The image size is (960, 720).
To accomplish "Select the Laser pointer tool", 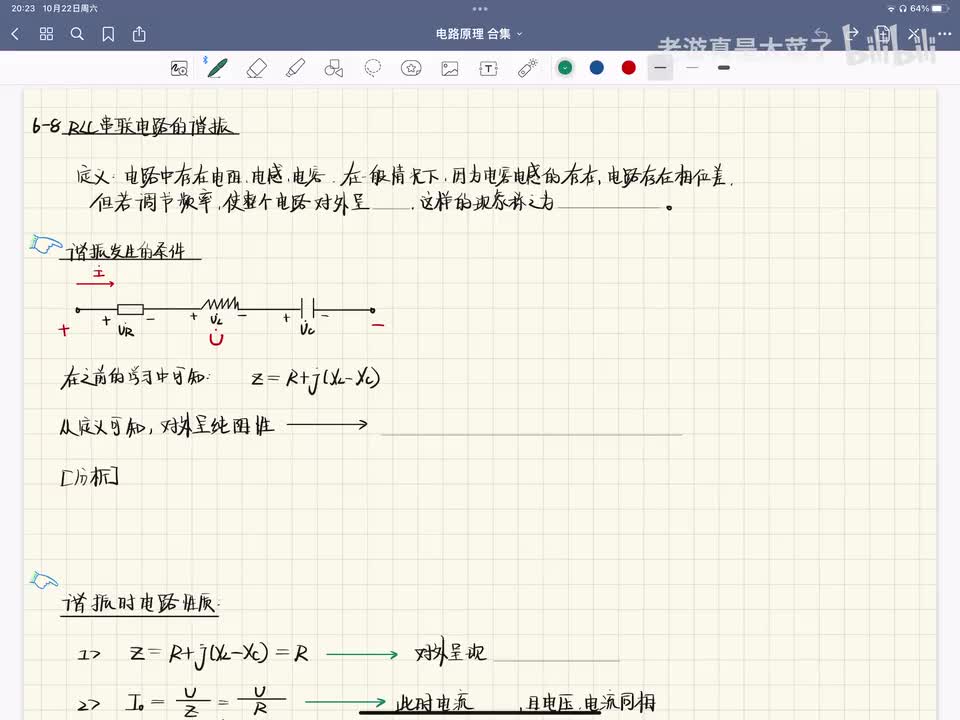I will [528, 68].
